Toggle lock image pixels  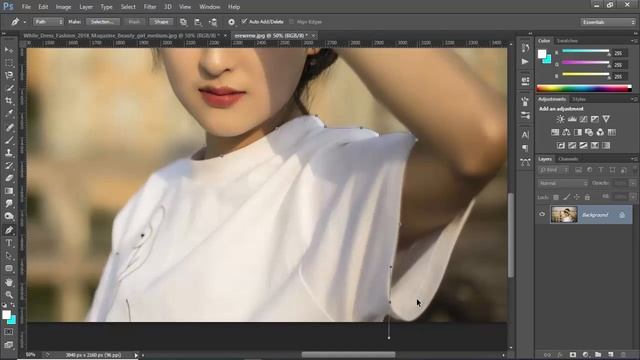567,197
